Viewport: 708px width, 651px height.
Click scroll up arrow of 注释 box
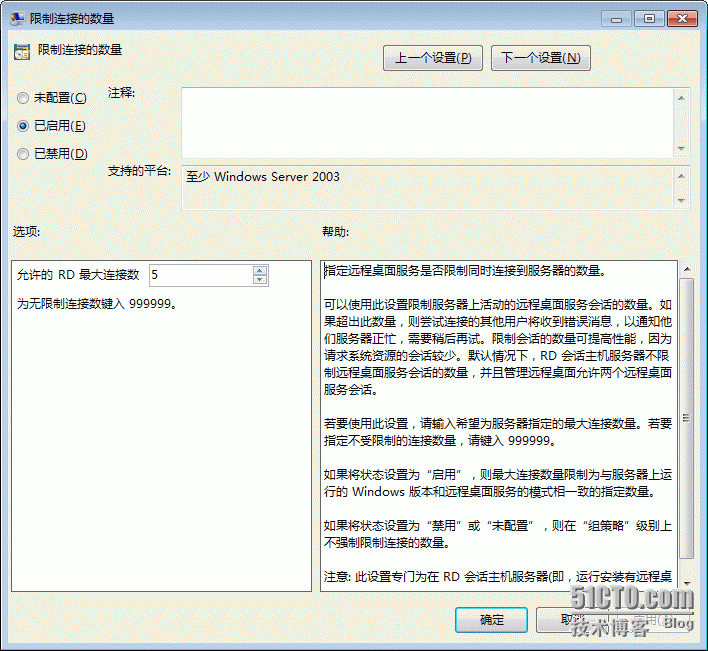click(681, 98)
